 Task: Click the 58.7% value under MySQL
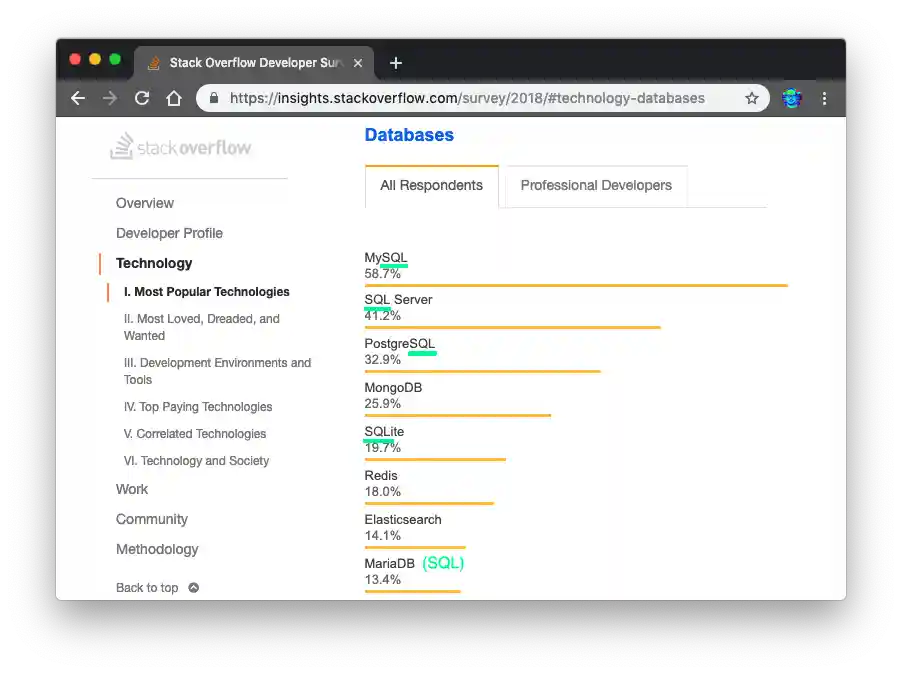click(383, 274)
